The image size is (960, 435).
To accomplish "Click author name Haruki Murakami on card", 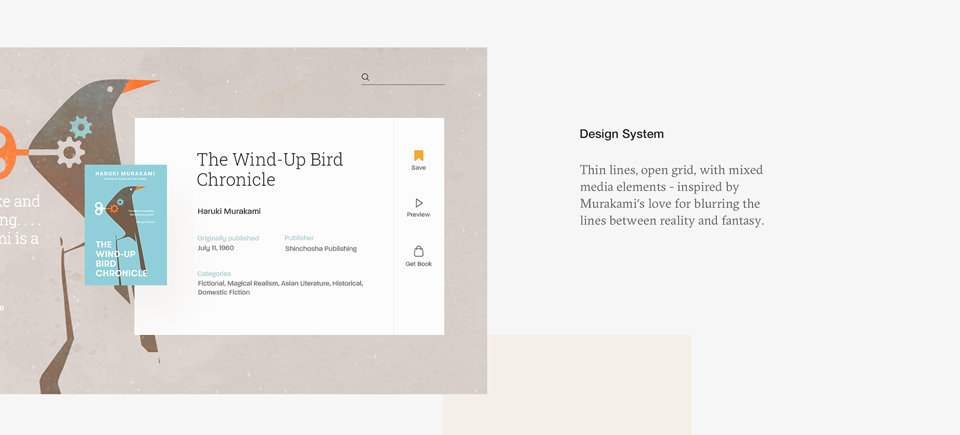I will pos(229,211).
